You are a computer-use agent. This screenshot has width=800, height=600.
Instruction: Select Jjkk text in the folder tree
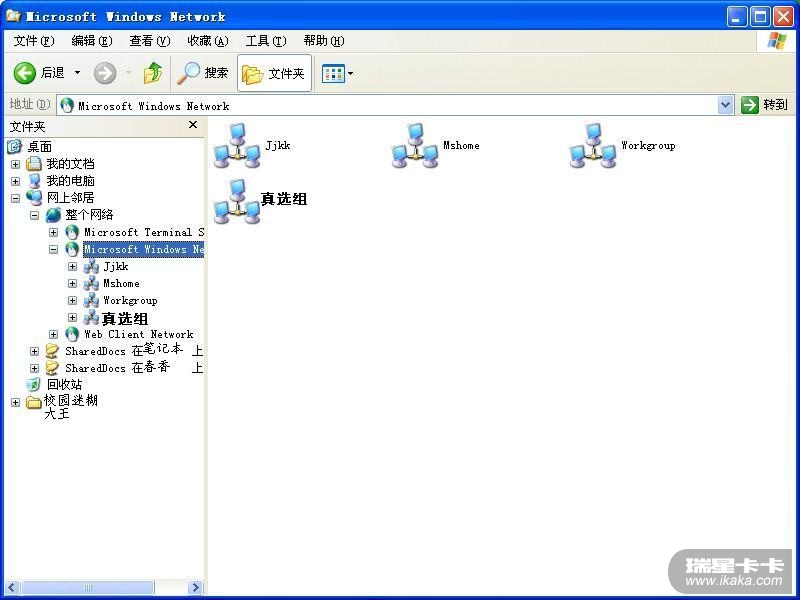(x=116, y=267)
